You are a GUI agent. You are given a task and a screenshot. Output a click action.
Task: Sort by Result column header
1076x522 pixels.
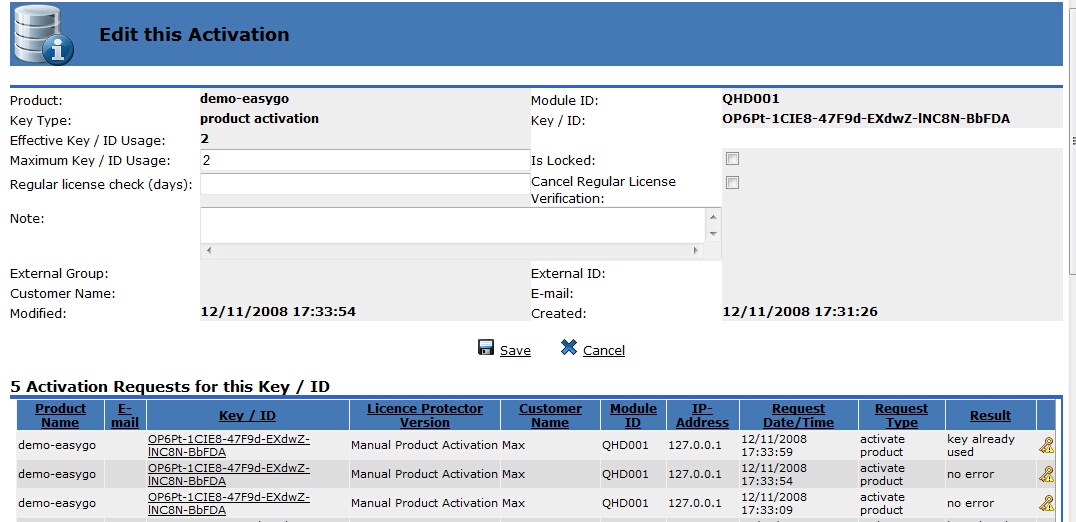click(990, 416)
